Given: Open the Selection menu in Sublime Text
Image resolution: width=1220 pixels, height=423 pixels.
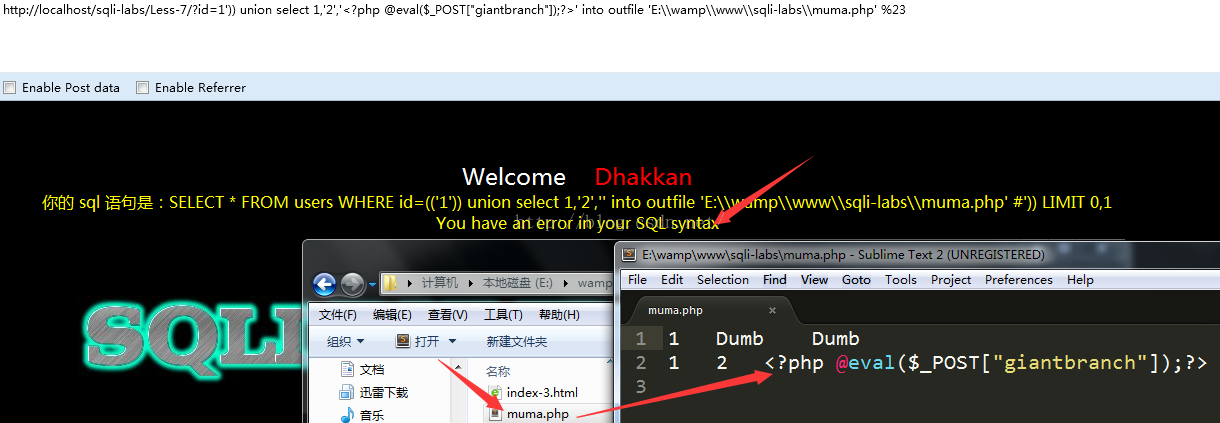Looking at the screenshot, I should [x=723, y=280].
